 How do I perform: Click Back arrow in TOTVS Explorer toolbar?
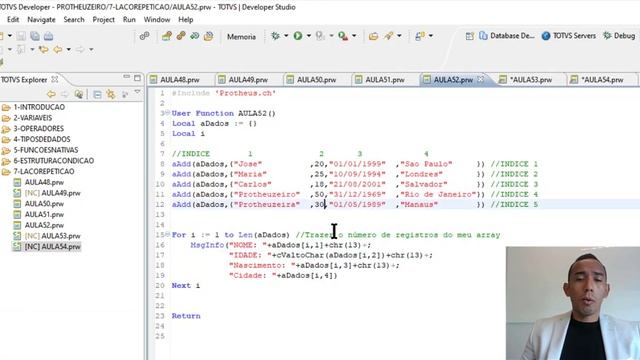(x=51, y=94)
